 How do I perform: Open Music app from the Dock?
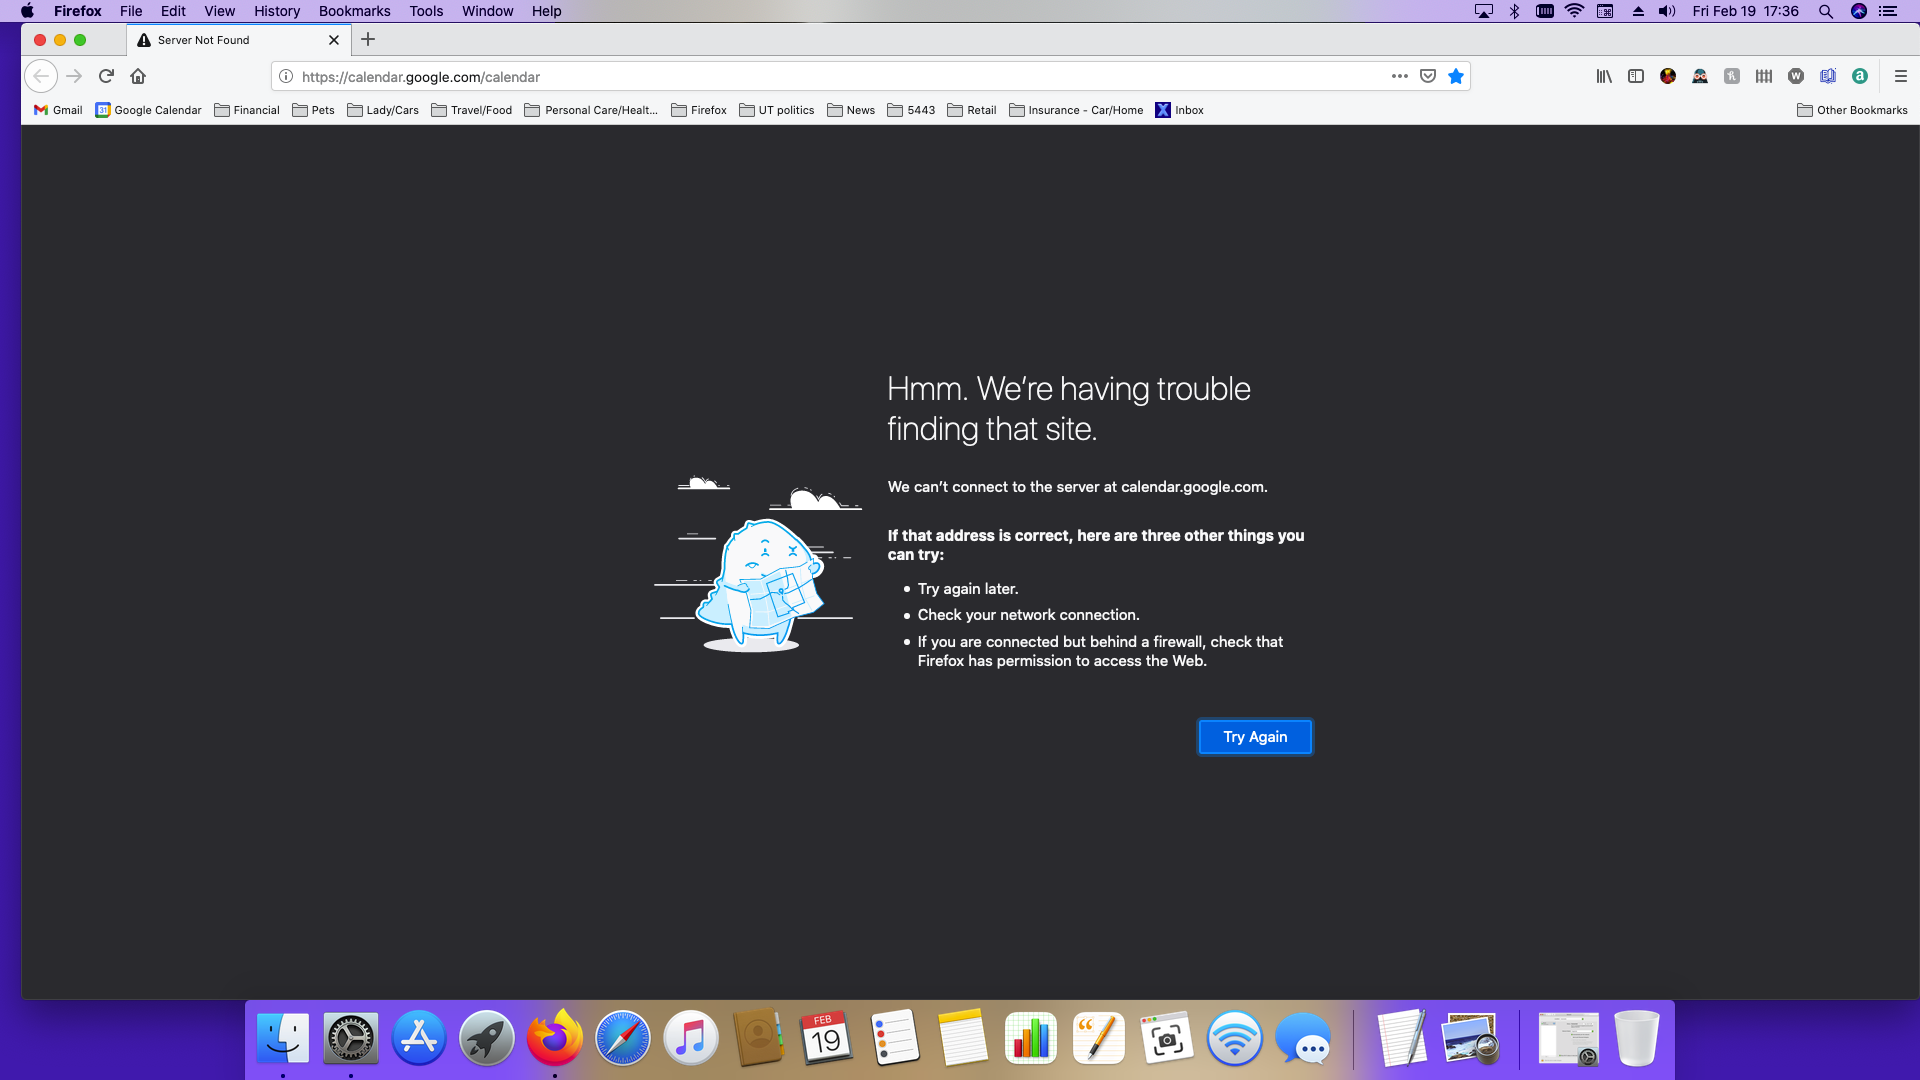click(x=691, y=1038)
